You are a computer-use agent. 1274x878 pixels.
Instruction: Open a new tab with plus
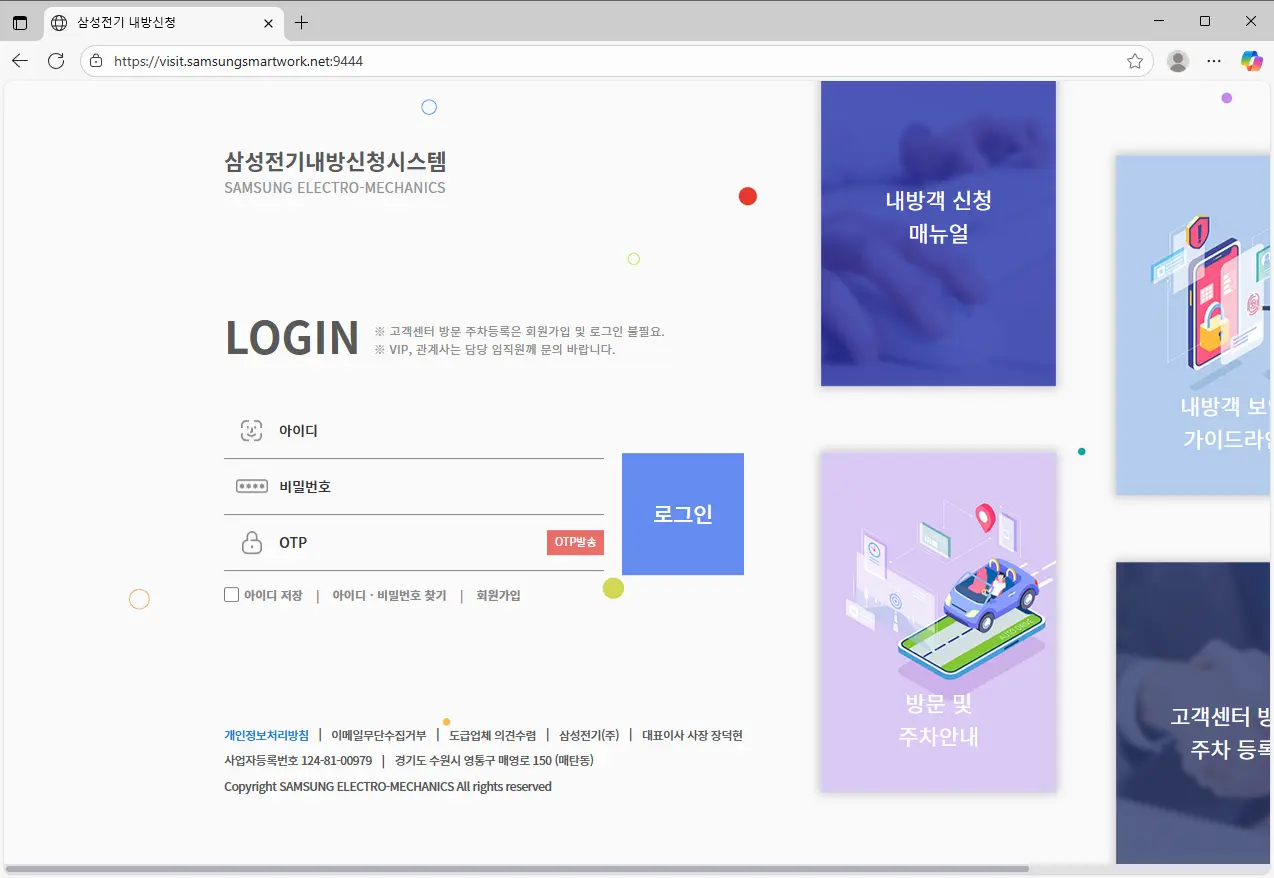(302, 22)
